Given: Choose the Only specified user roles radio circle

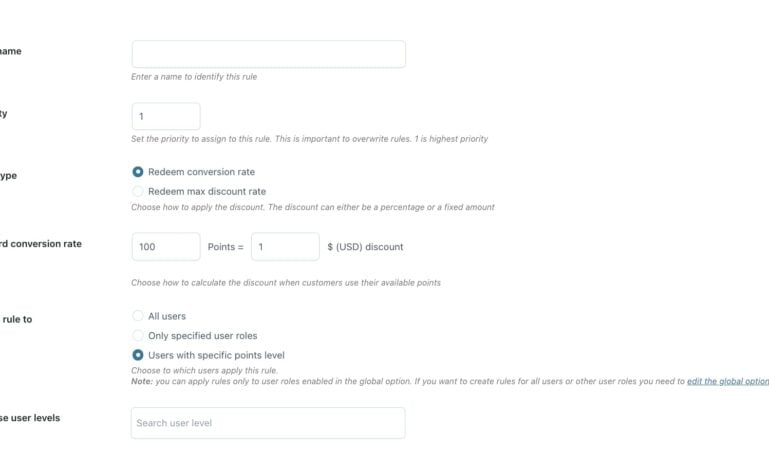Looking at the screenshot, I should point(138,335).
